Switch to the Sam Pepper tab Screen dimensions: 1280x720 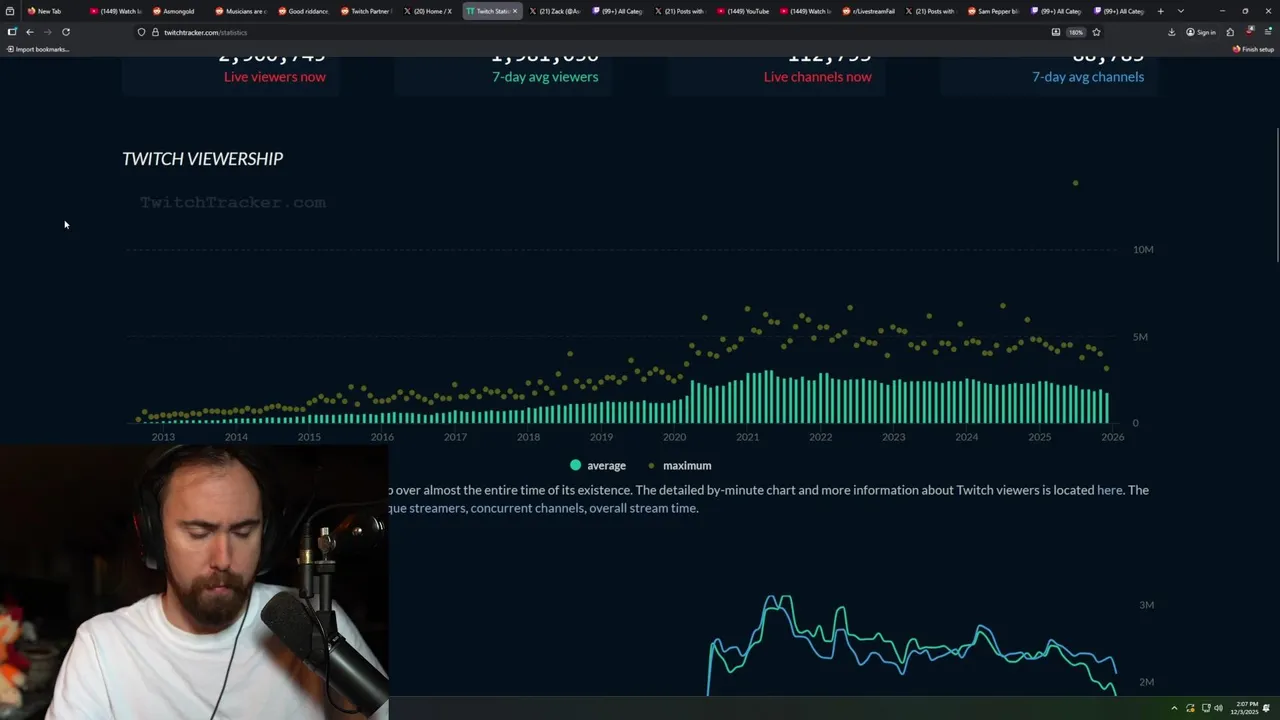[994, 11]
